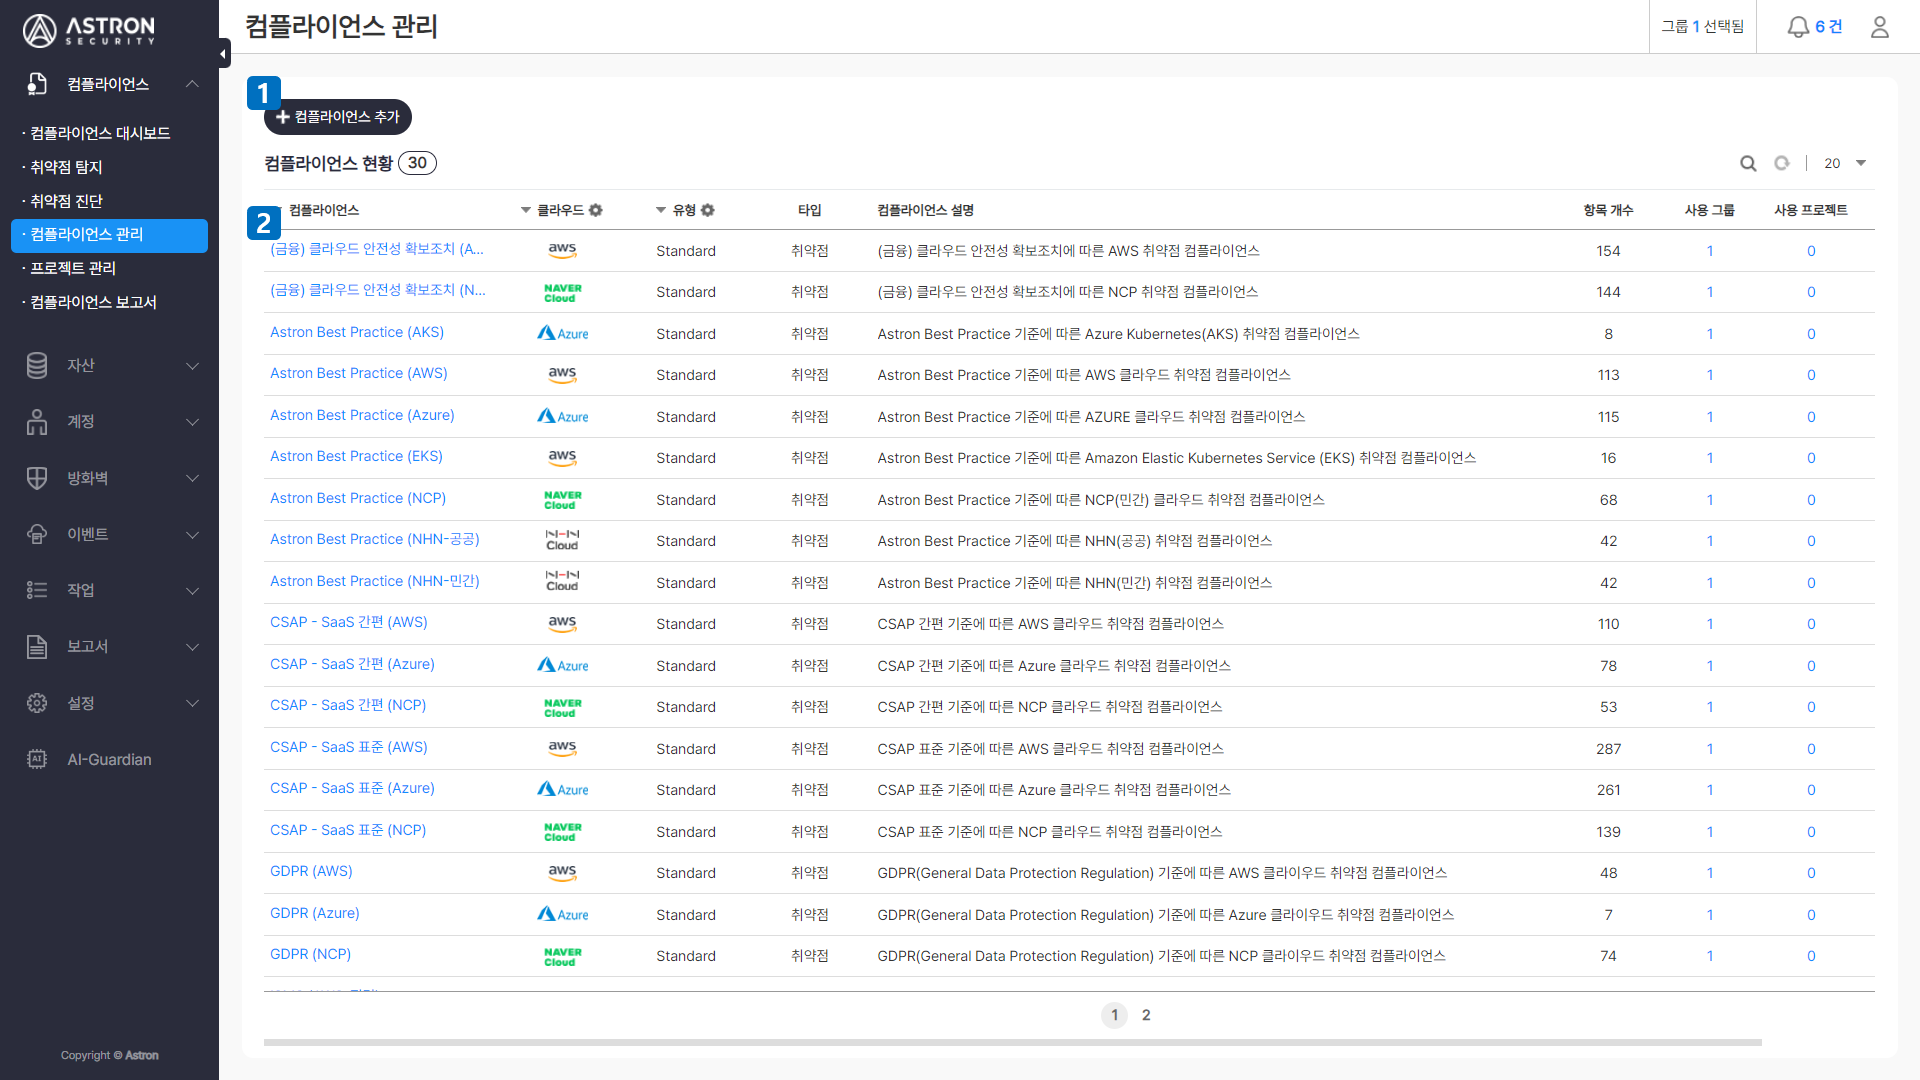Expand the 작업 section chevron
Image resolution: width=1920 pixels, height=1080 pixels.
(192, 590)
